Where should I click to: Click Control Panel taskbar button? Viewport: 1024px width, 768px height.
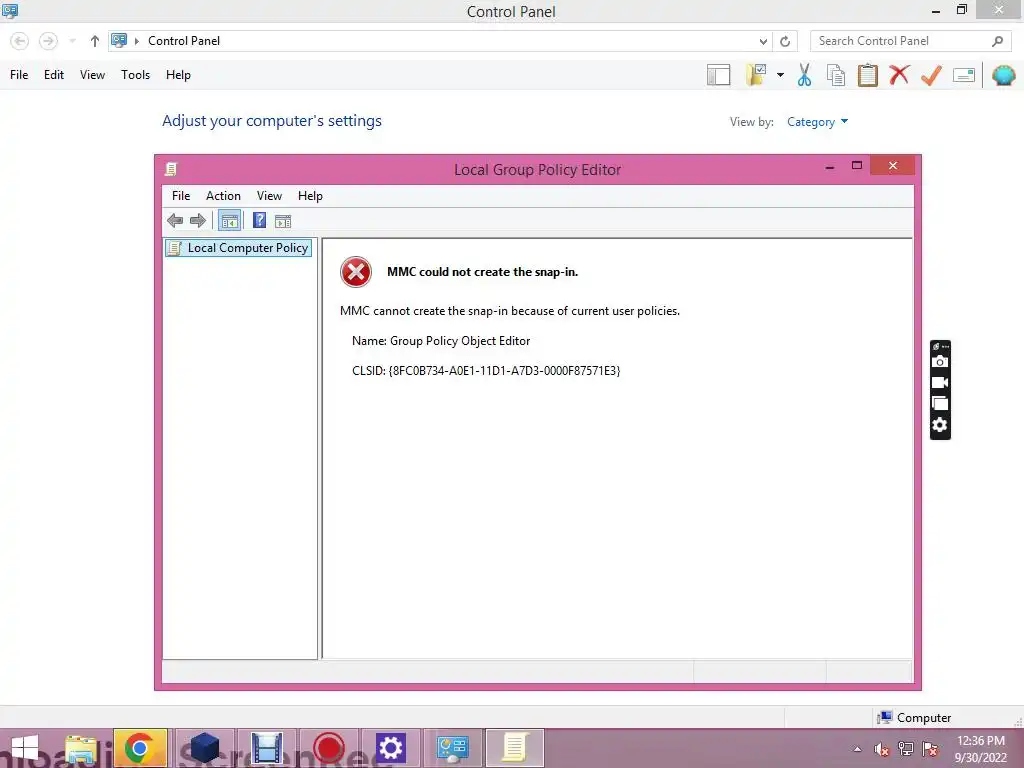click(453, 748)
